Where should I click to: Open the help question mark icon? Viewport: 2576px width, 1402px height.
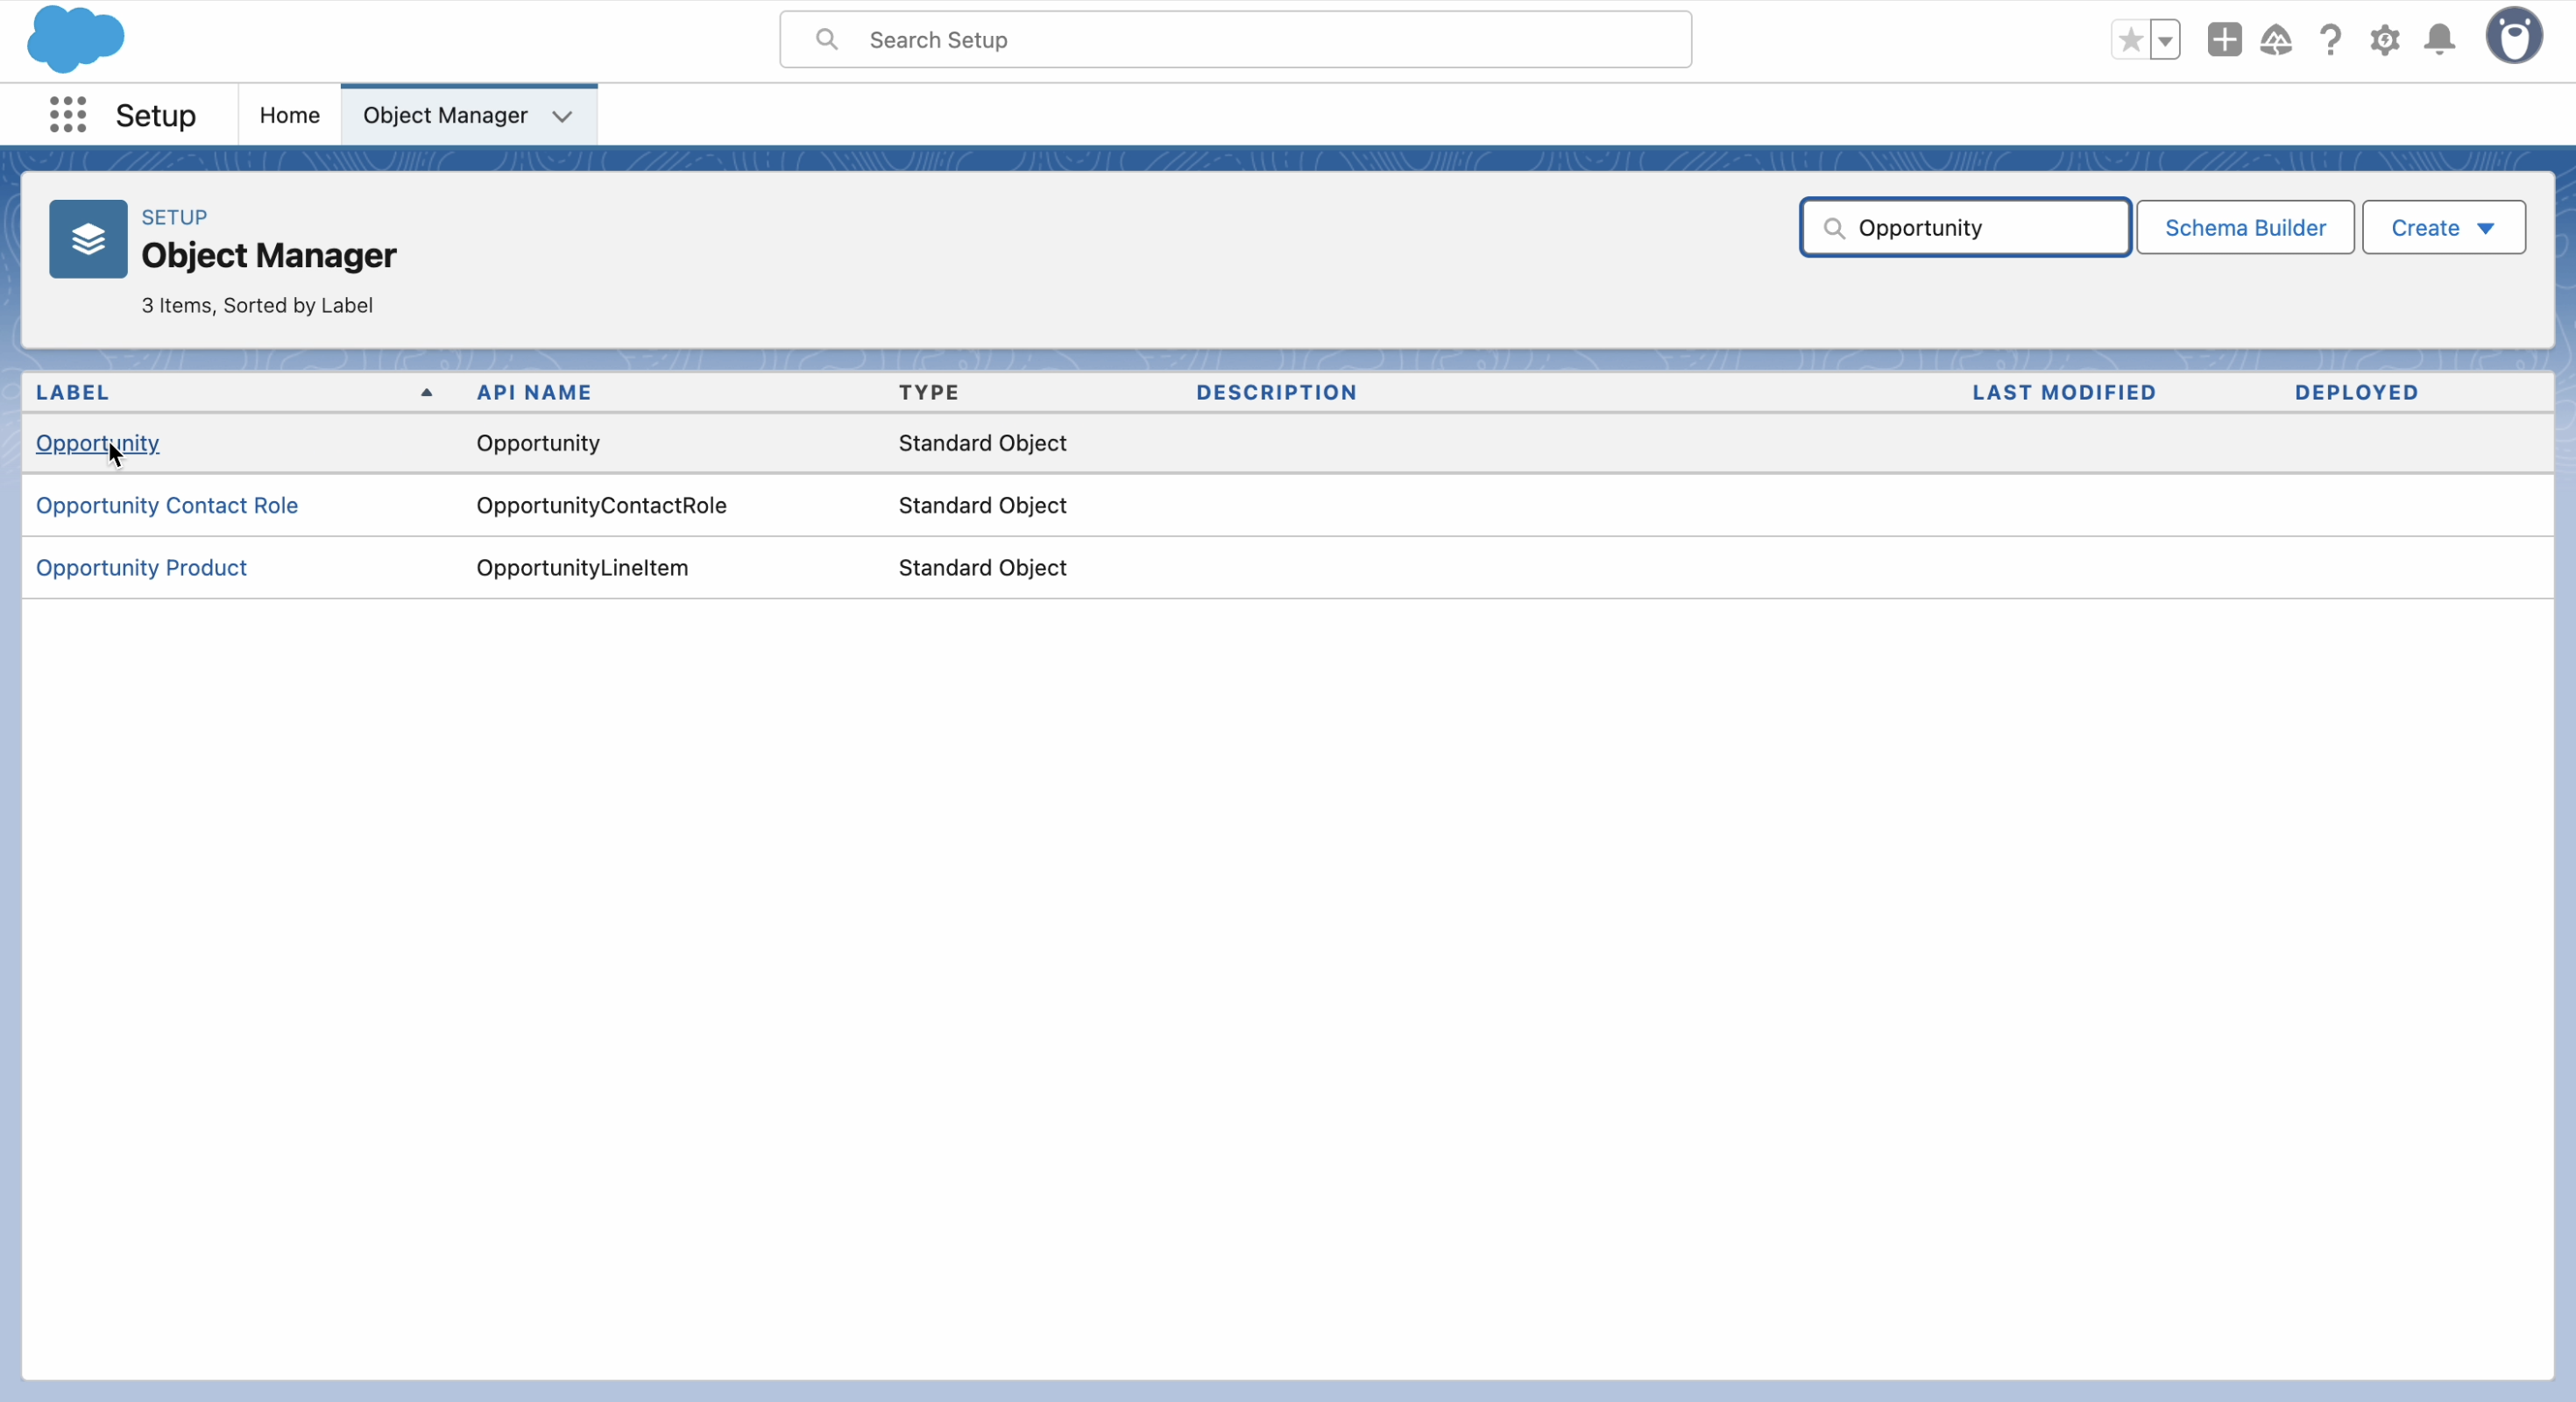click(x=2330, y=40)
